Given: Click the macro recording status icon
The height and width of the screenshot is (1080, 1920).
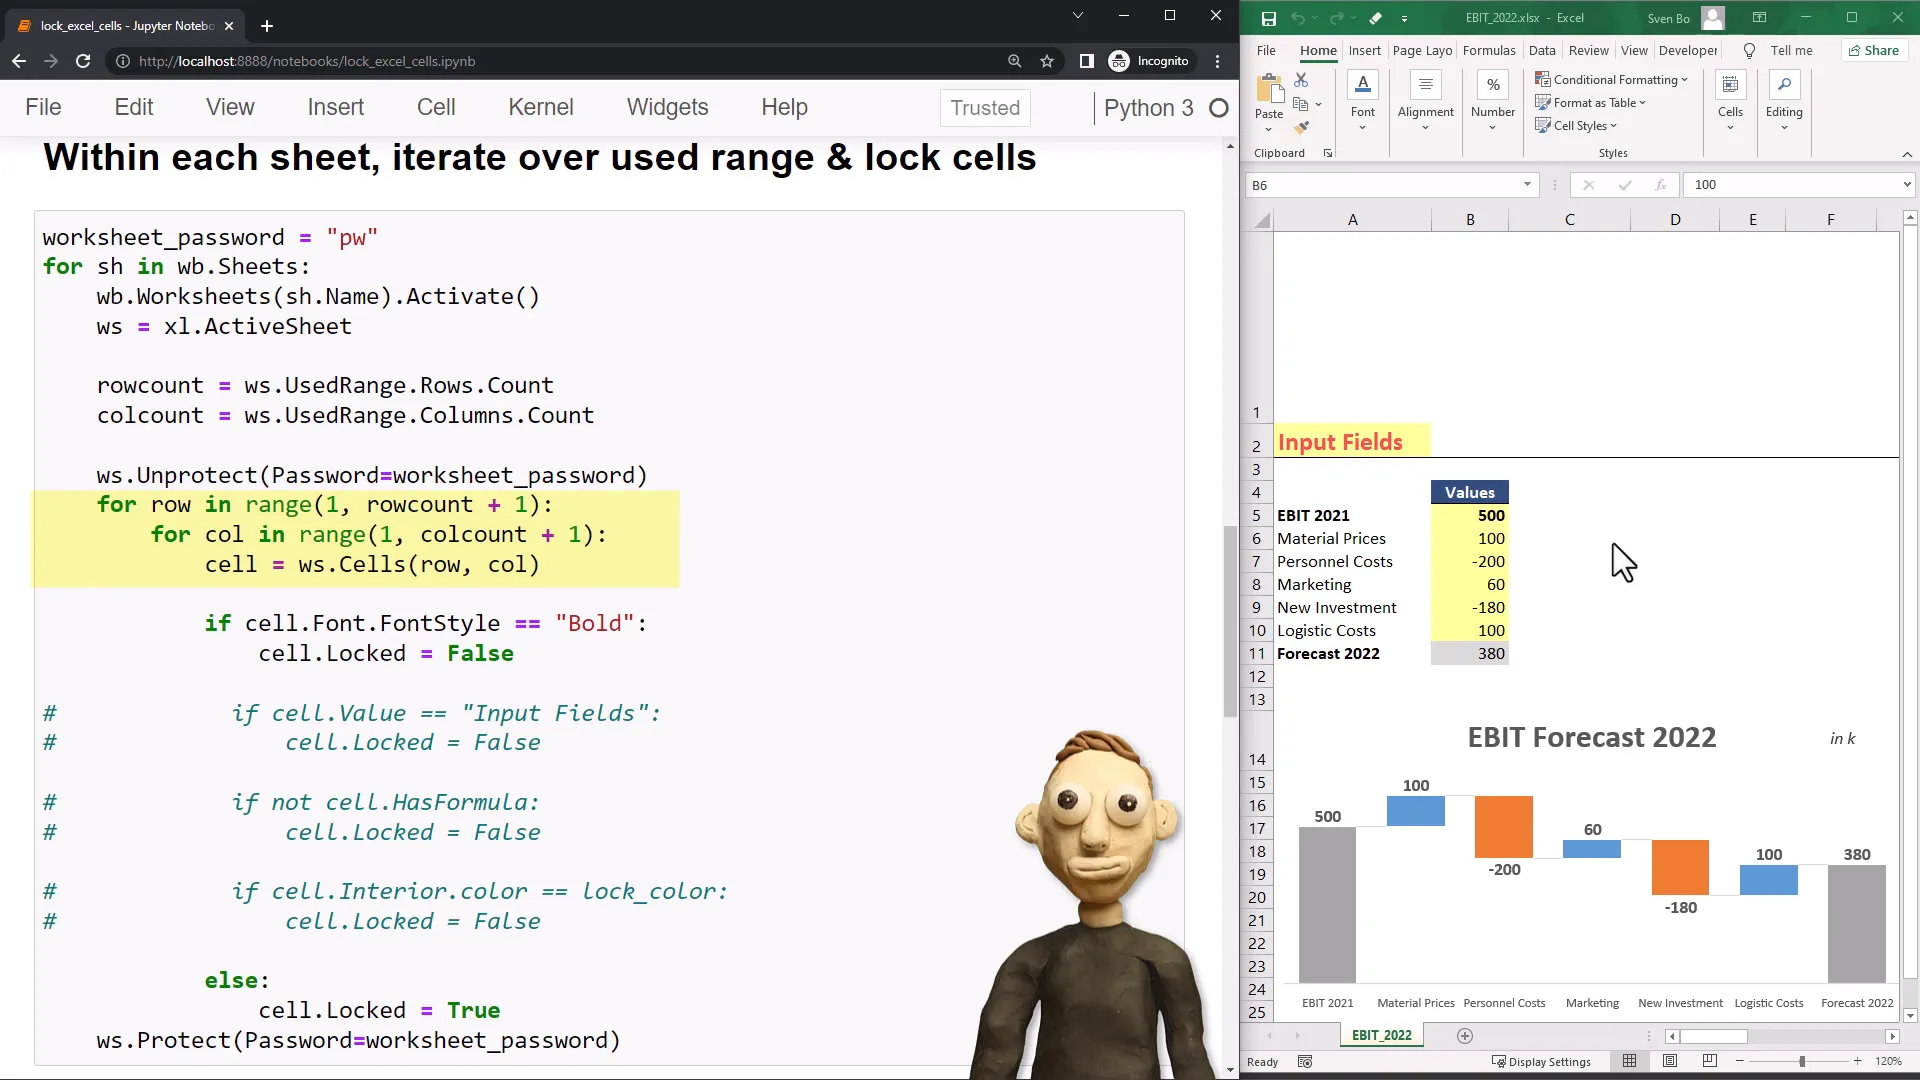Looking at the screenshot, I should click(x=1305, y=1062).
